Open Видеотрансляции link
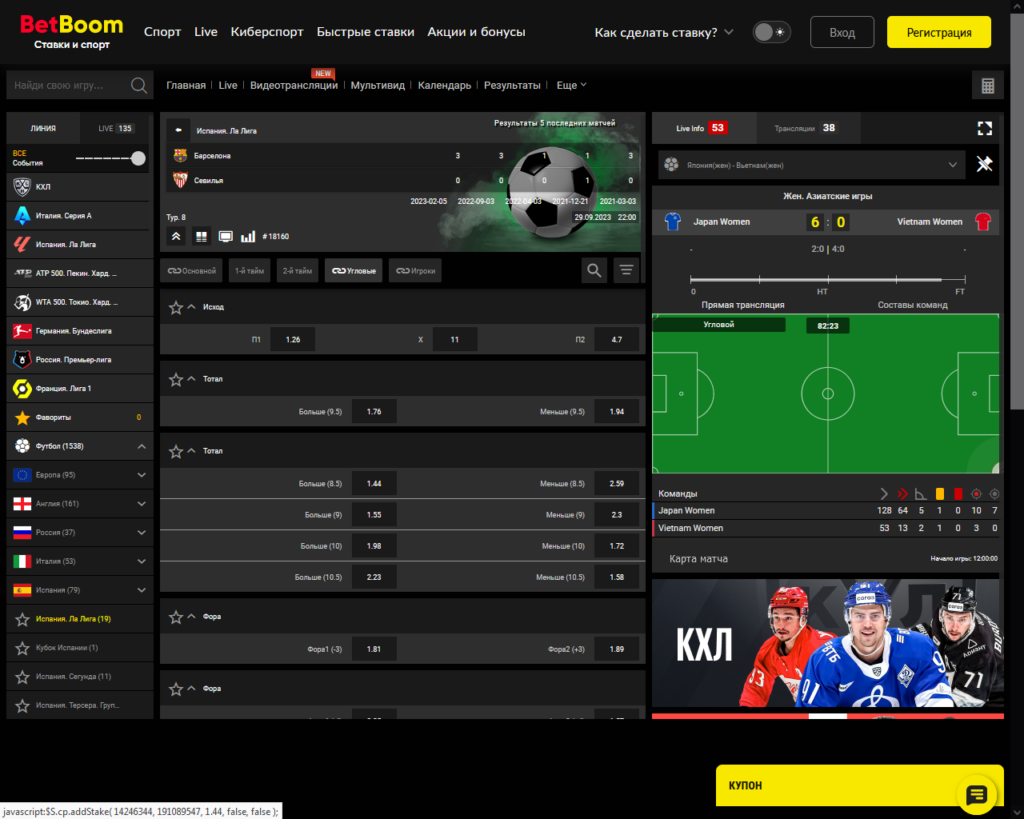The width and height of the screenshot is (1024, 819). [x=293, y=86]
